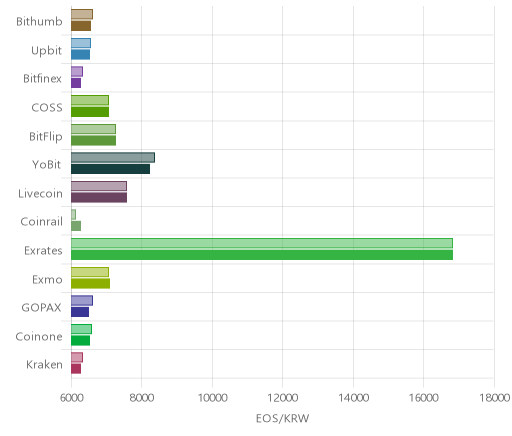Select the navy GOPAX lower bar
This screenshot has height=436, width=512.
(80, 312)
